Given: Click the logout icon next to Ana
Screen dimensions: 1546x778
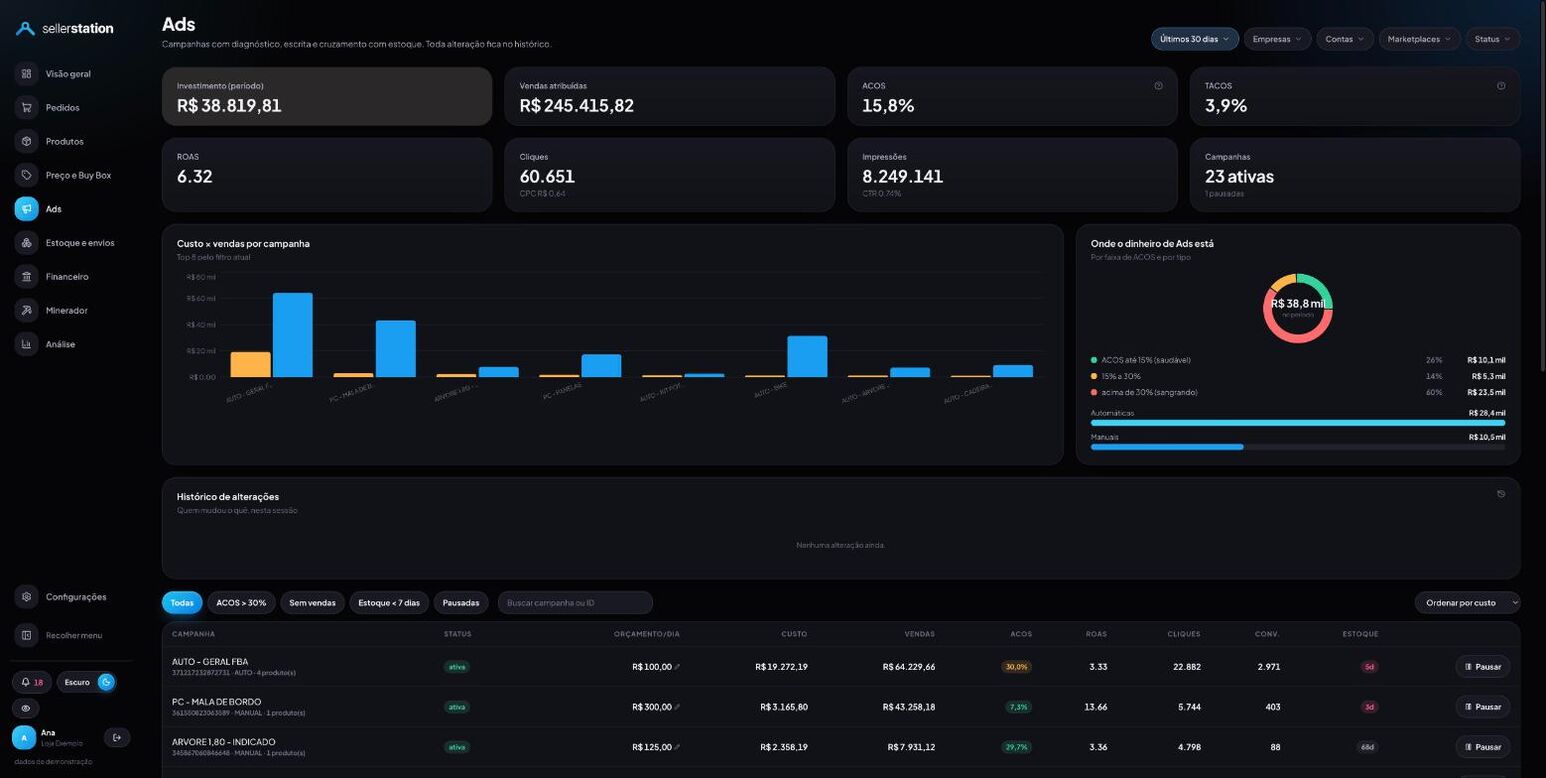Looking at the screenshot, I should [117, 738].
